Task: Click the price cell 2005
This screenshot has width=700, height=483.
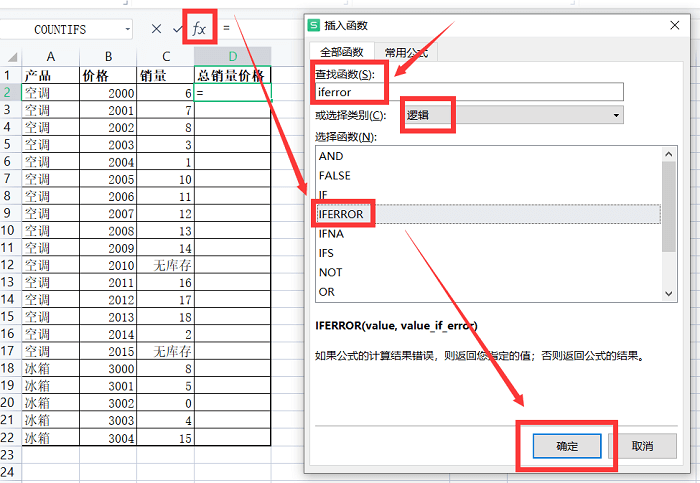Action: (x=108, y=179)
